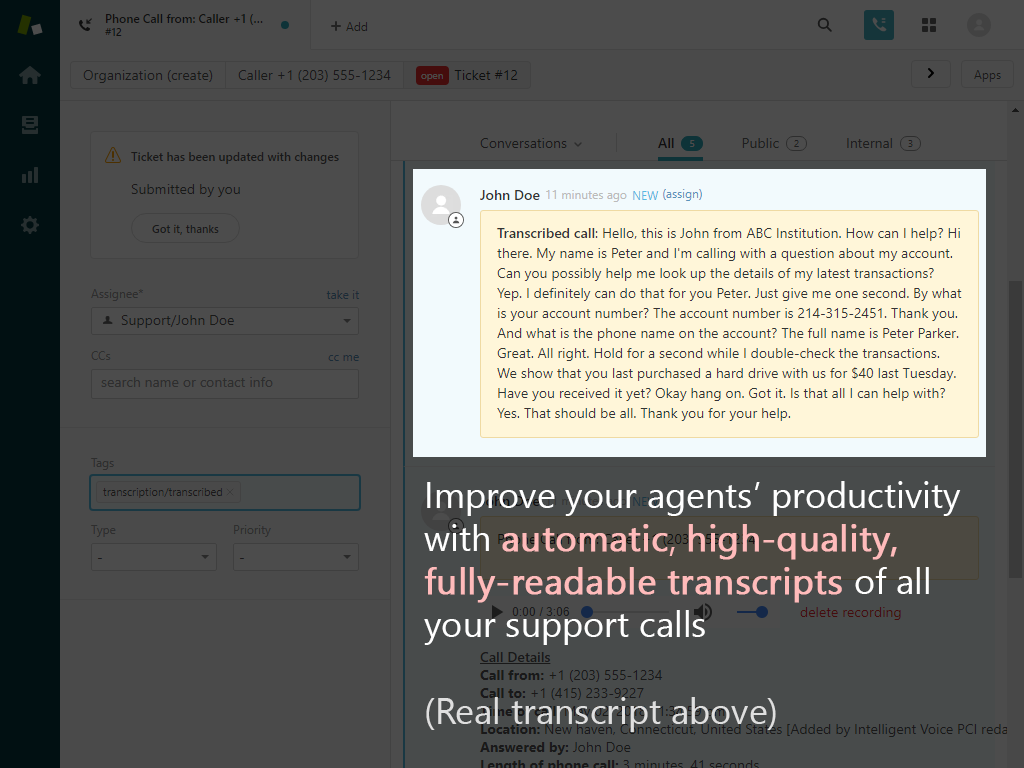Viewport: 1024px width, 768px height.
Task: Open the Admin settings gear icon
Action: pyautogui.click(x=29, y=225)
